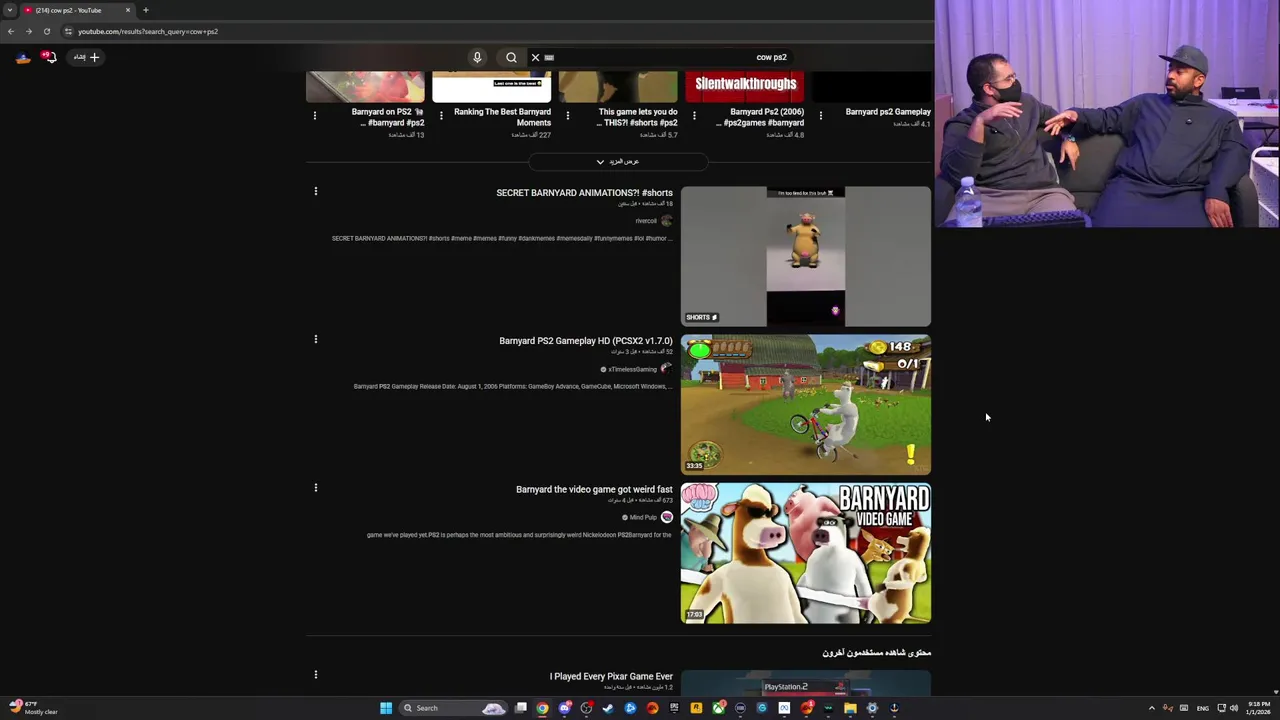This screenshot has width=1280, height=720.
Task: Open the Mind Pulp channel link
Action: point(643,517)
